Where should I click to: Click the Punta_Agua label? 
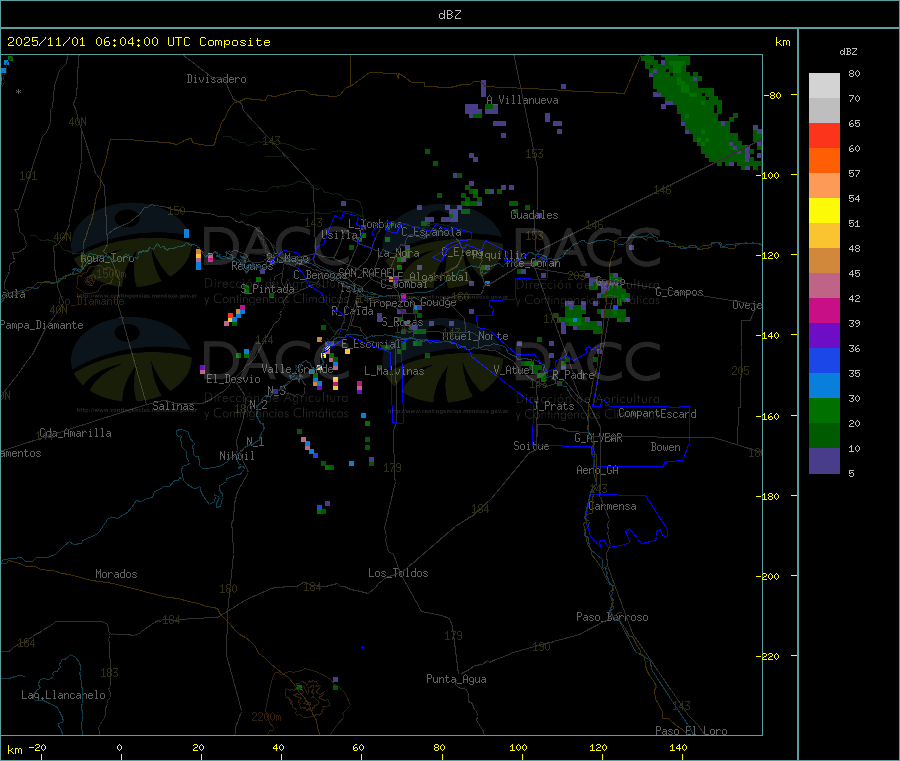456,679
